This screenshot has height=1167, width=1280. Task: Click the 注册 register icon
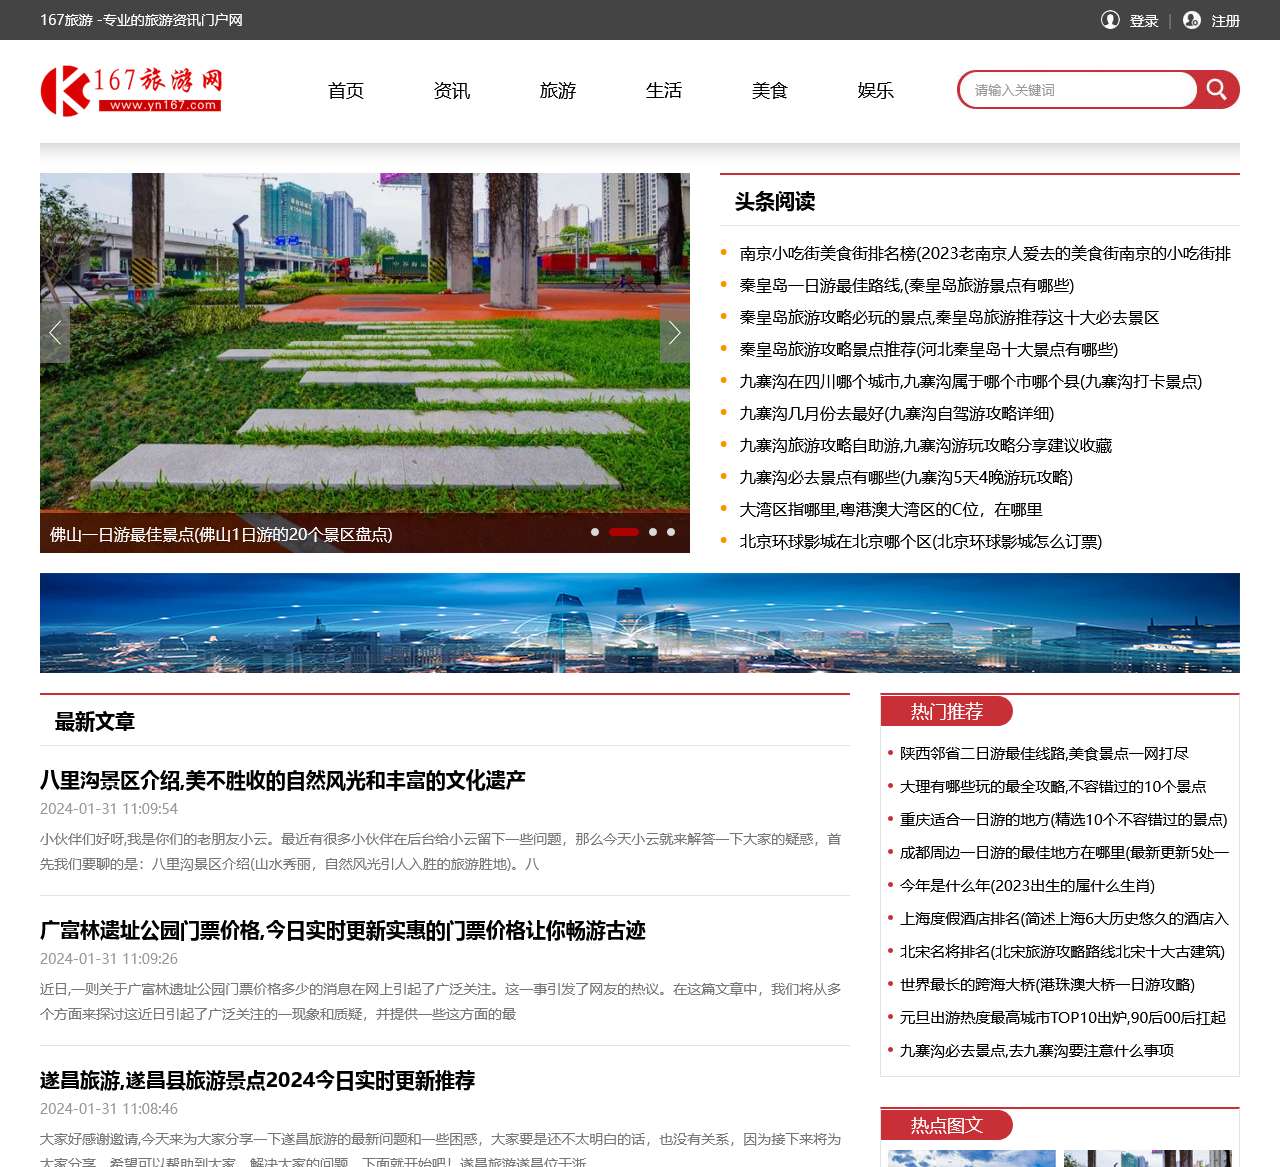pyautogui.click(x=1191, y=20)
